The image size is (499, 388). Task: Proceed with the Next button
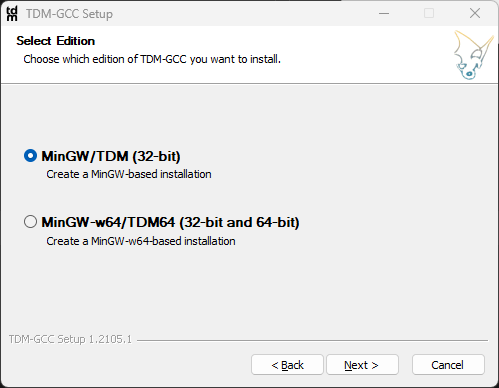point(362,365)
